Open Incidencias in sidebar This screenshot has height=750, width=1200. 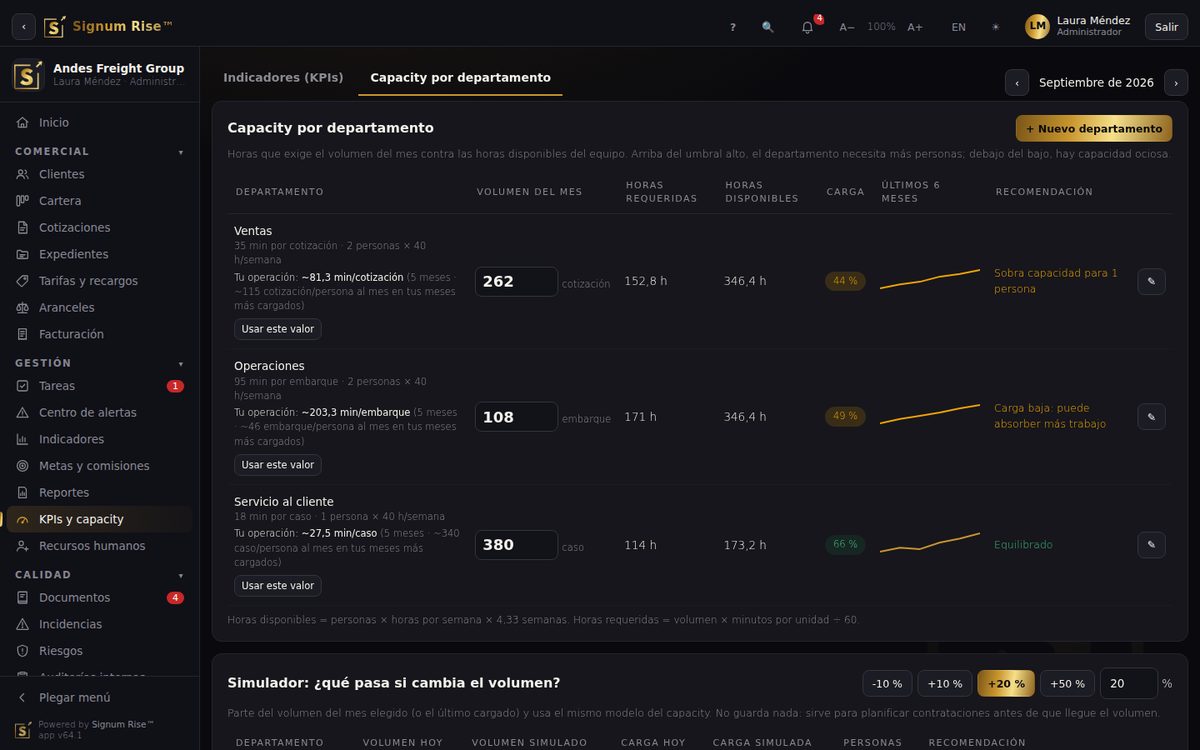click(x=100, y=624)
